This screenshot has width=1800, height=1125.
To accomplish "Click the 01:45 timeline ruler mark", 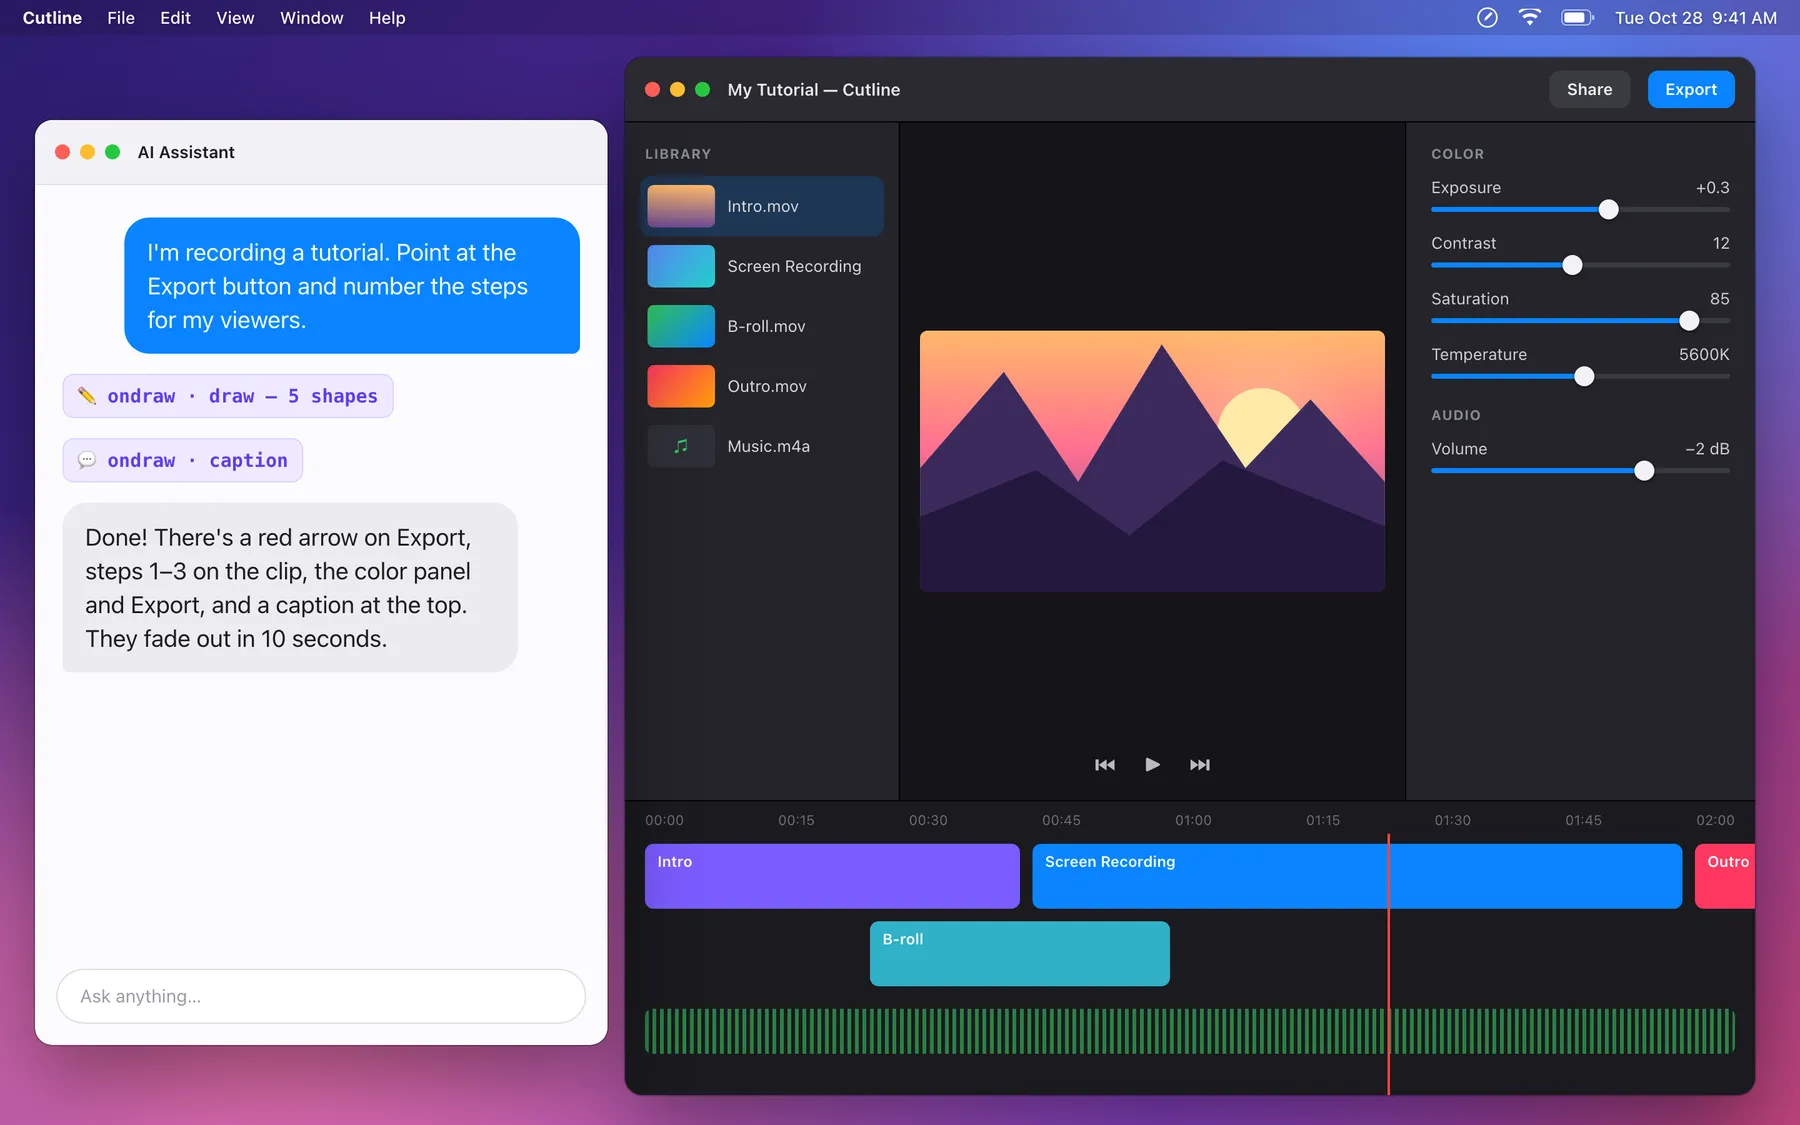I will 1583,820.
